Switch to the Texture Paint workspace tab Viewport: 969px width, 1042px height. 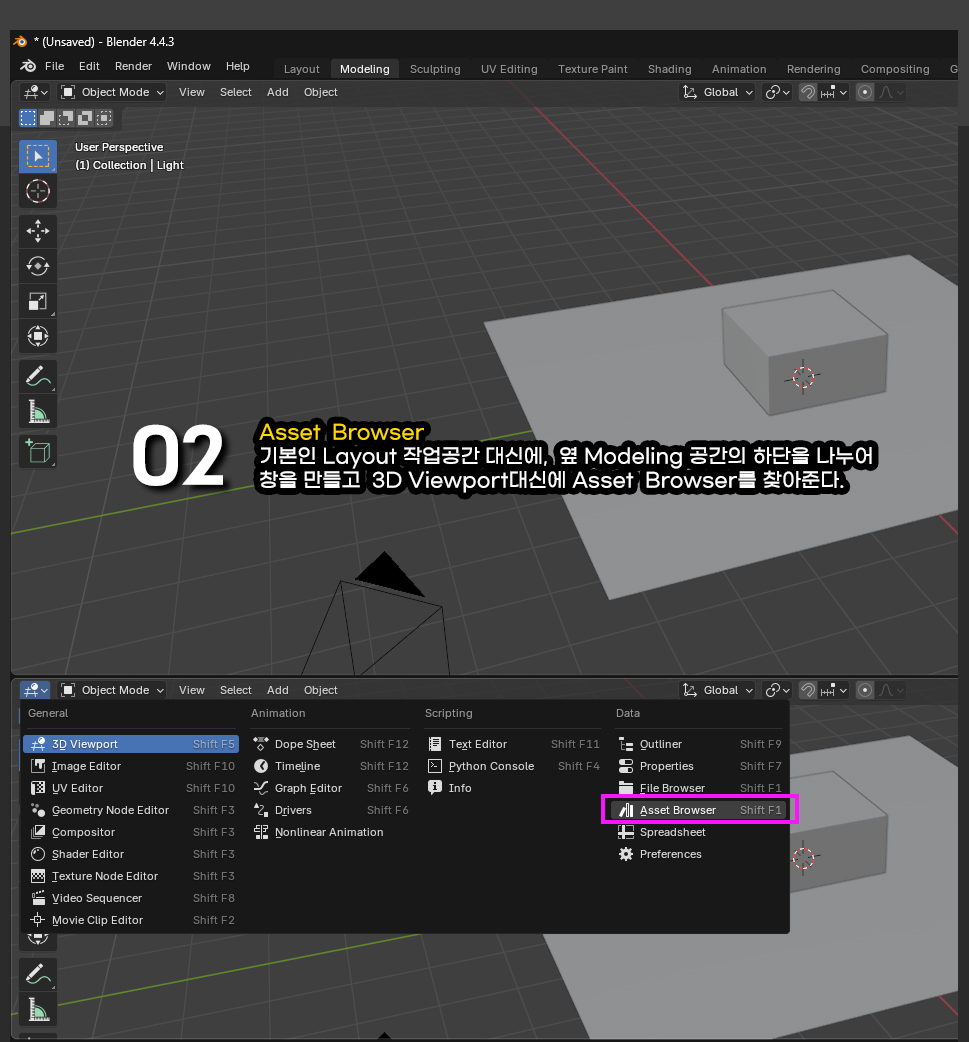tap(593, 69)
